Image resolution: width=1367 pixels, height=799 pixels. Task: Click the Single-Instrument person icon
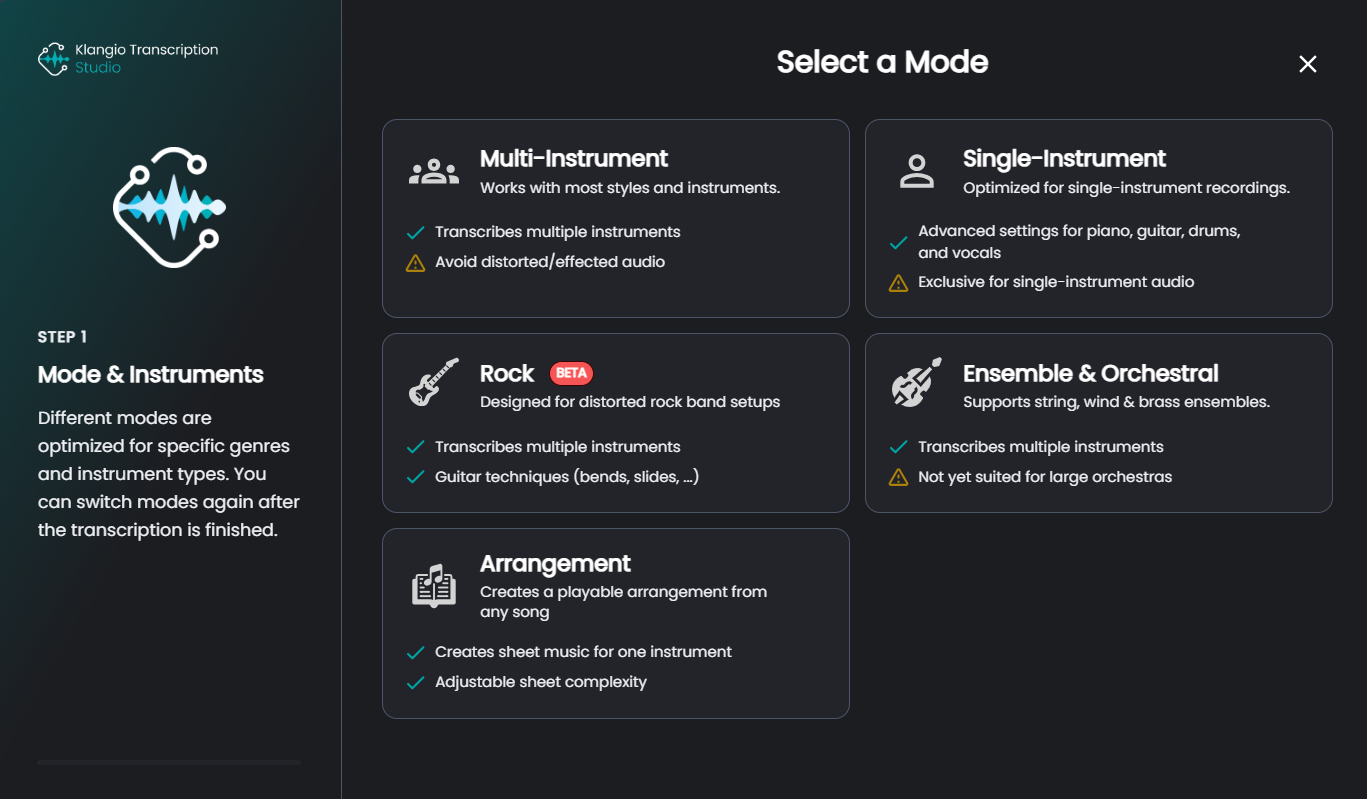916,172
